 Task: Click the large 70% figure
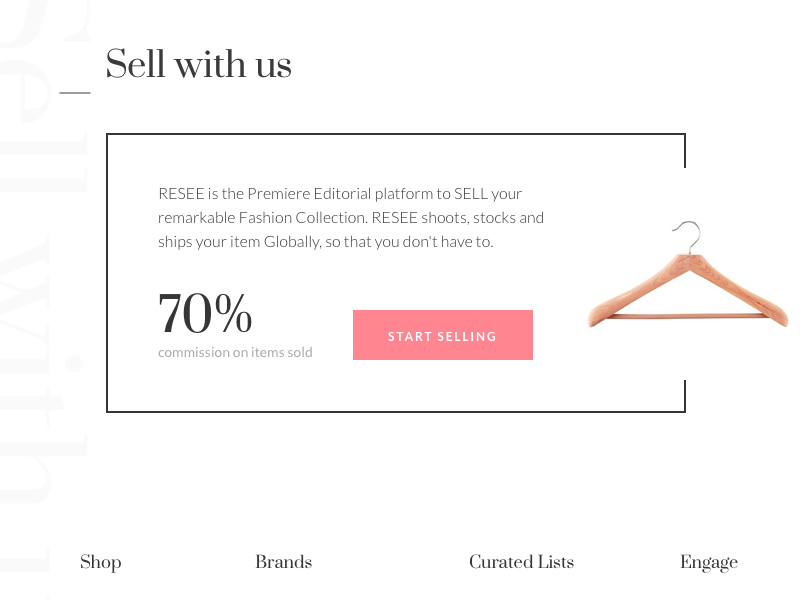coord(205,313)
